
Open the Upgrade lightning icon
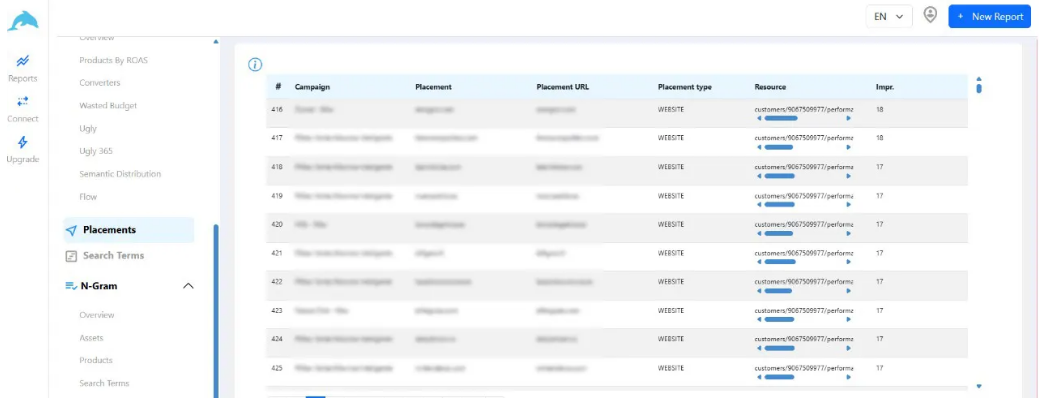point(23,142)
